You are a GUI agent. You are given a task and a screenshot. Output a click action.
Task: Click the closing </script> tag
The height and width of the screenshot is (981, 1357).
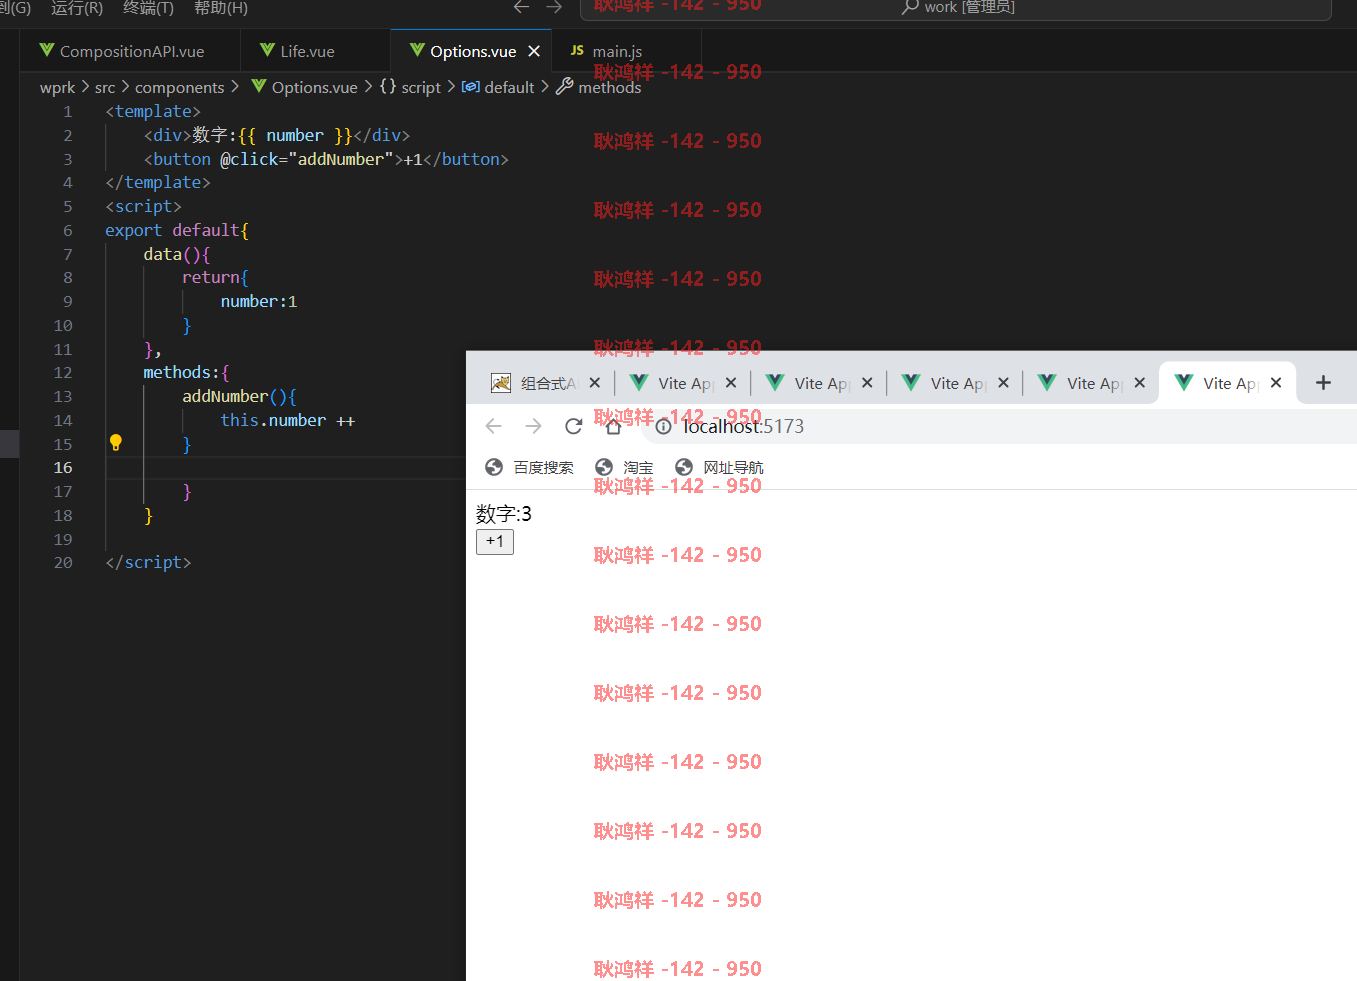[148, 563]
